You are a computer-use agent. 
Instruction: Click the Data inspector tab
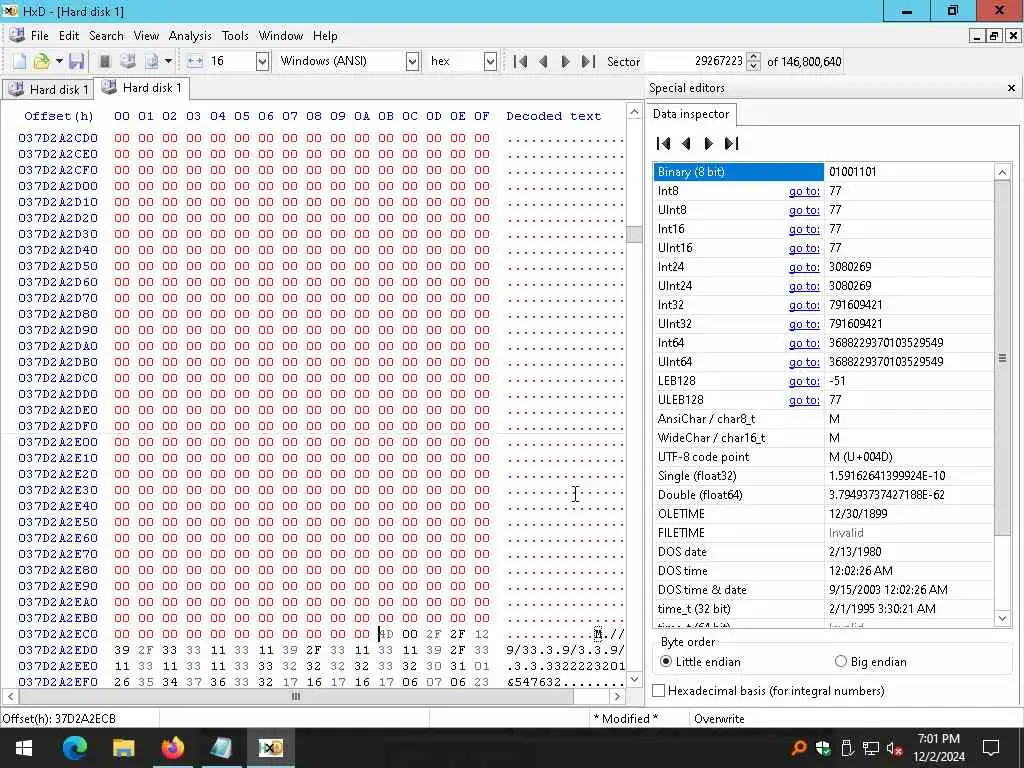[x=691, y=114]
